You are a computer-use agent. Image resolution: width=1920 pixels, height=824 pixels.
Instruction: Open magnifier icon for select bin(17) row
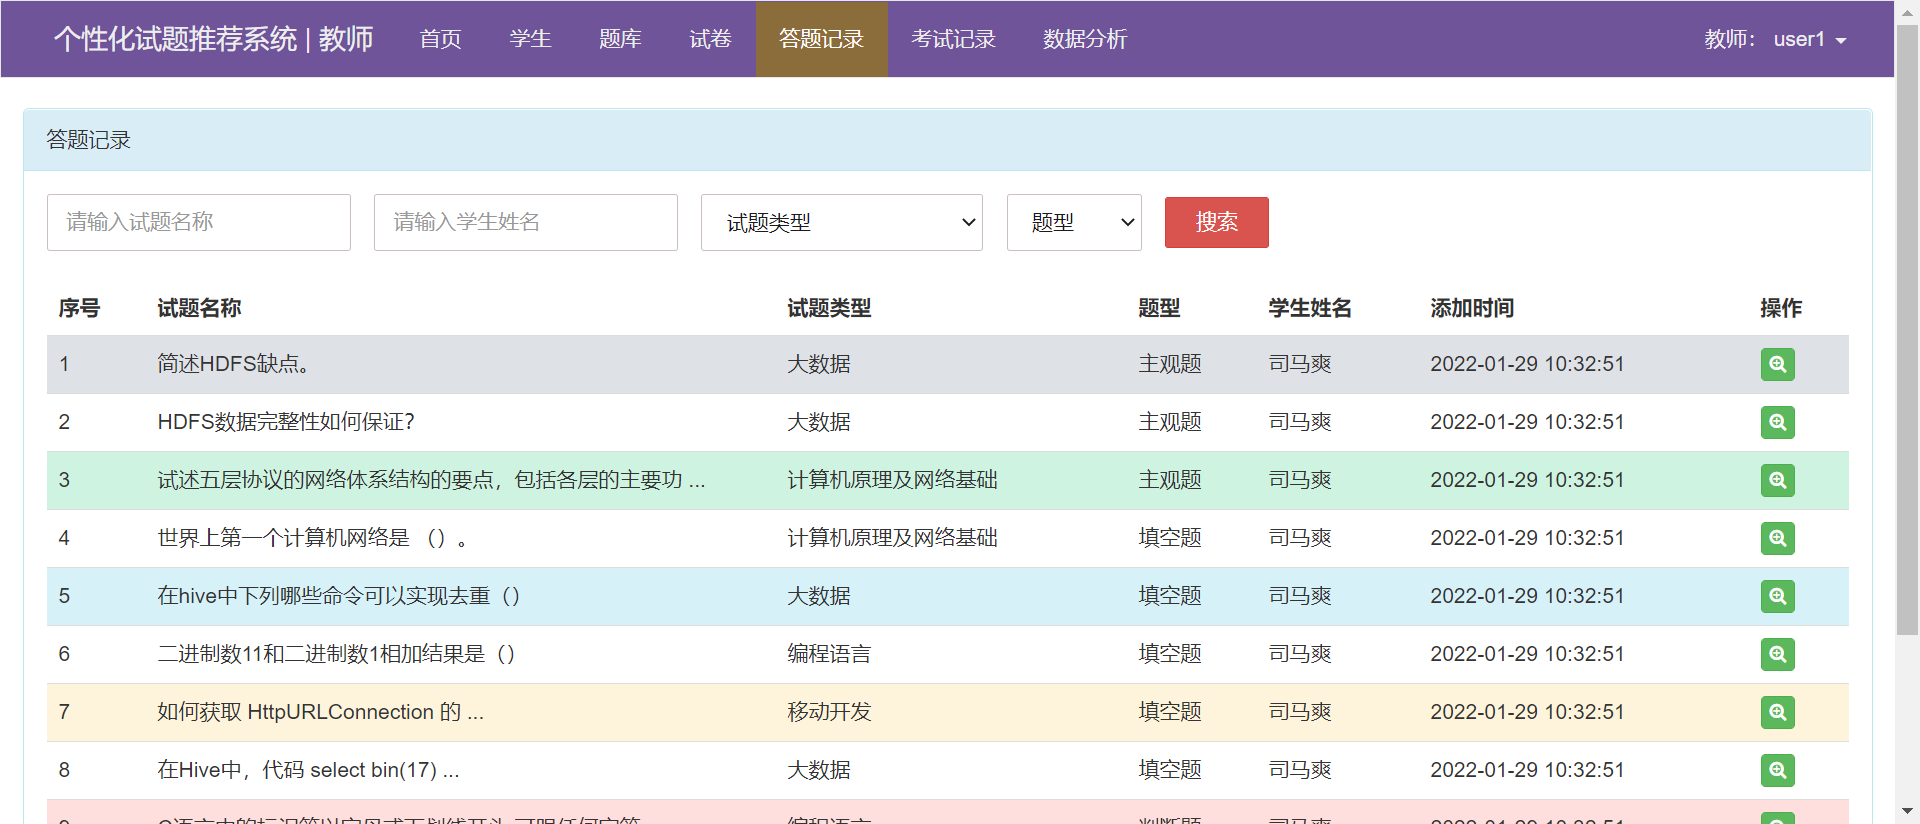1777,770
